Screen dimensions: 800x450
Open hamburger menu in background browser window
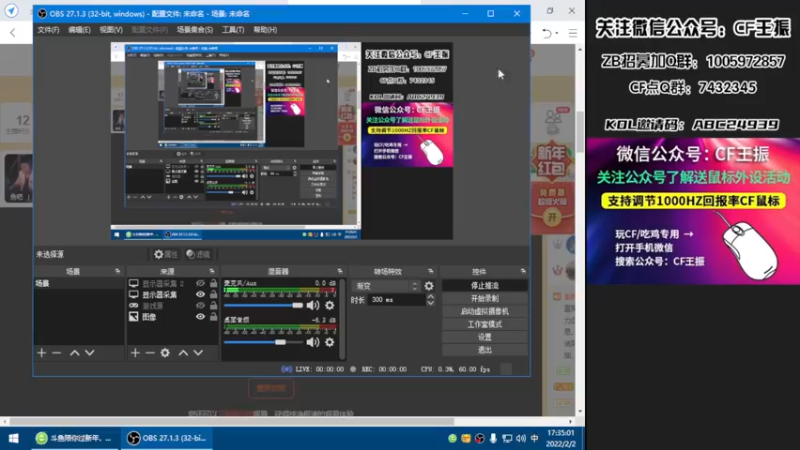click(573, 33)
